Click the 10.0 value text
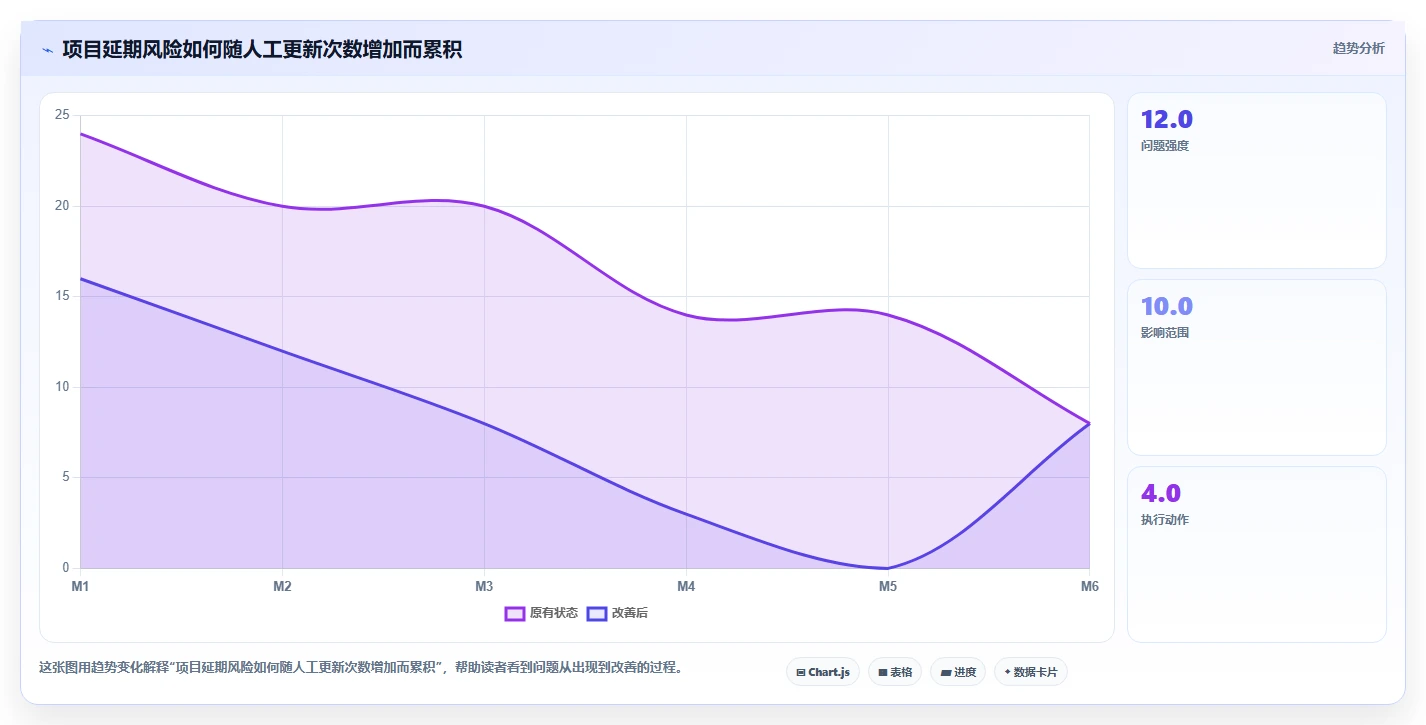This screenshot has height=725, width=1426. pyautogui.click(x=1167, y=306)
